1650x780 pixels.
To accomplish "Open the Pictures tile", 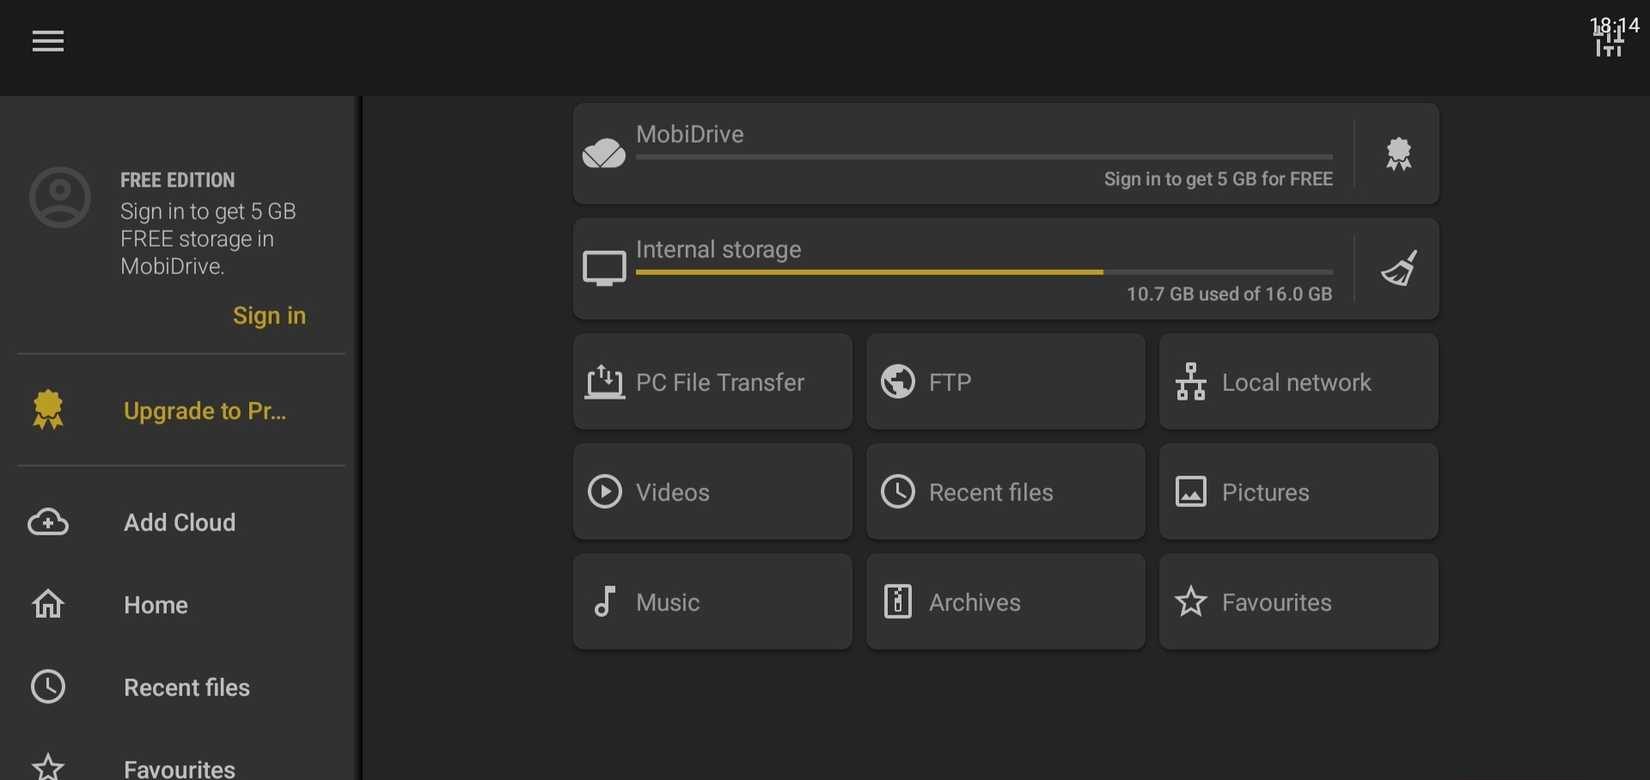I will (x=1299, y=492).
